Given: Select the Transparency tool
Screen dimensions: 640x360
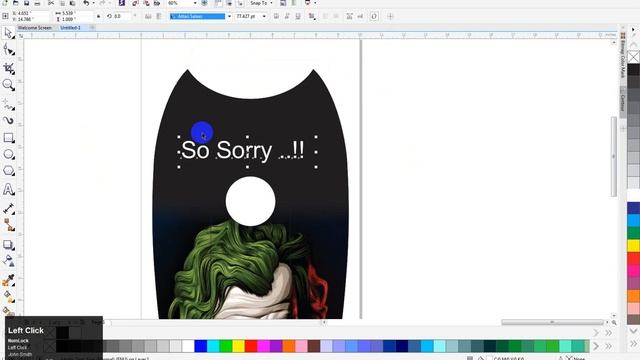Looking at the screenshot, I should click(x=8, y=260).
